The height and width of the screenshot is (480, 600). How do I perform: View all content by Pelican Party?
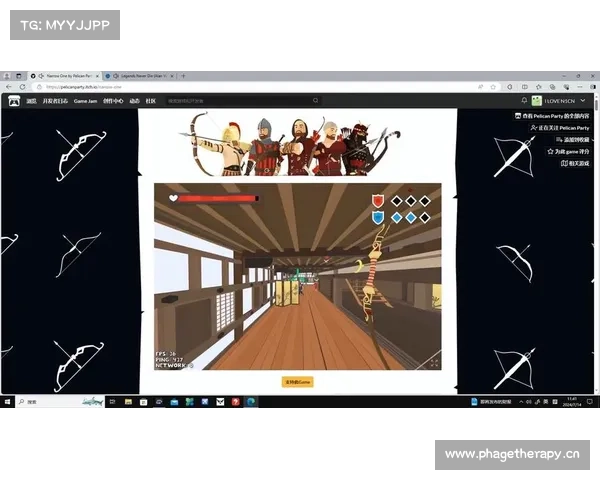tap(552, 116)
